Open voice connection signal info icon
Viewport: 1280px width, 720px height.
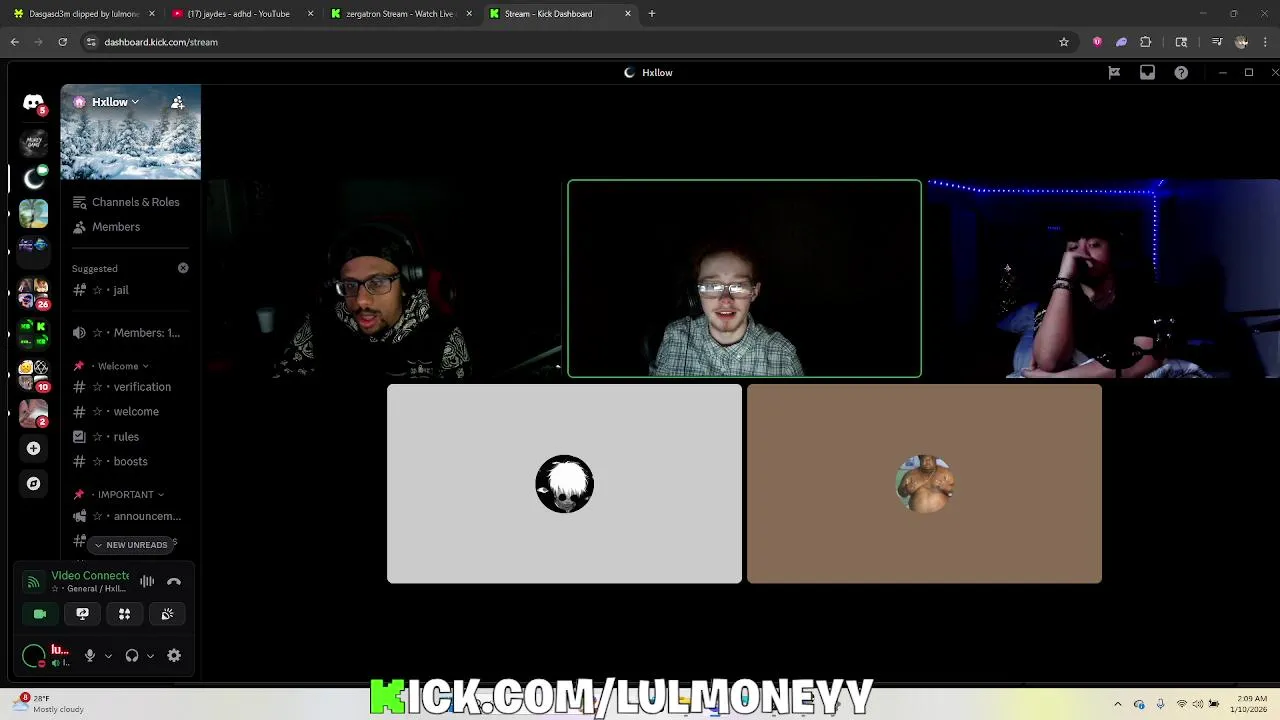click(x=33, y=581)
